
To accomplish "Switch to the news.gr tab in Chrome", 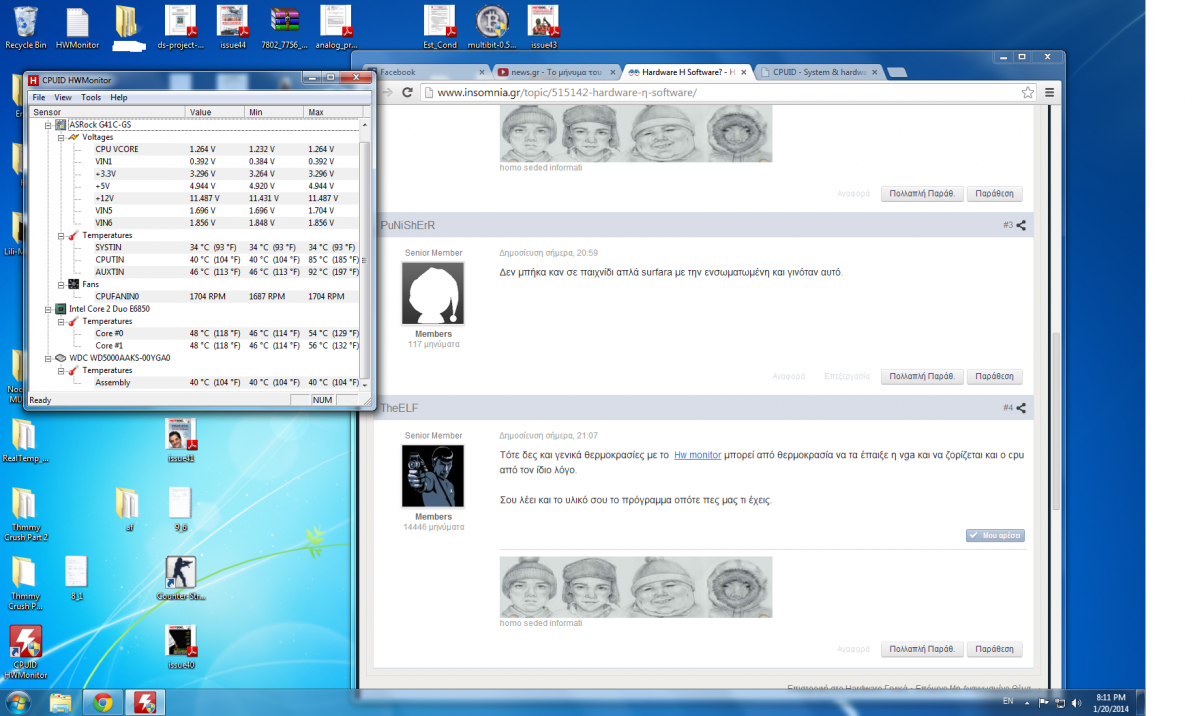I will 555,72.
